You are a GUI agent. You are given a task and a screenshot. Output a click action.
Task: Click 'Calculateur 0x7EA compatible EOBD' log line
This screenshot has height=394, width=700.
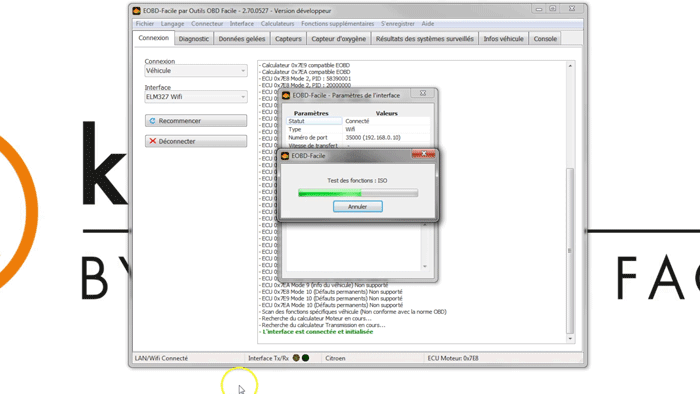click(305, 72)
